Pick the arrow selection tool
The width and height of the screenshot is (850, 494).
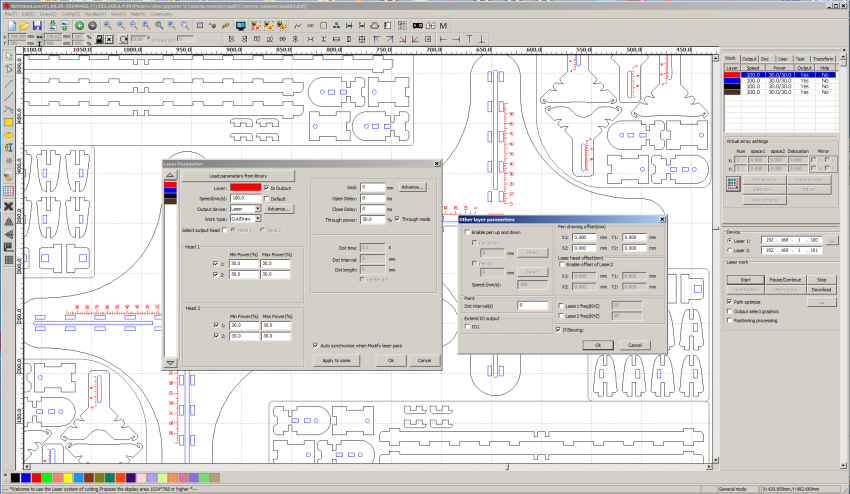[x=8, y=56]
